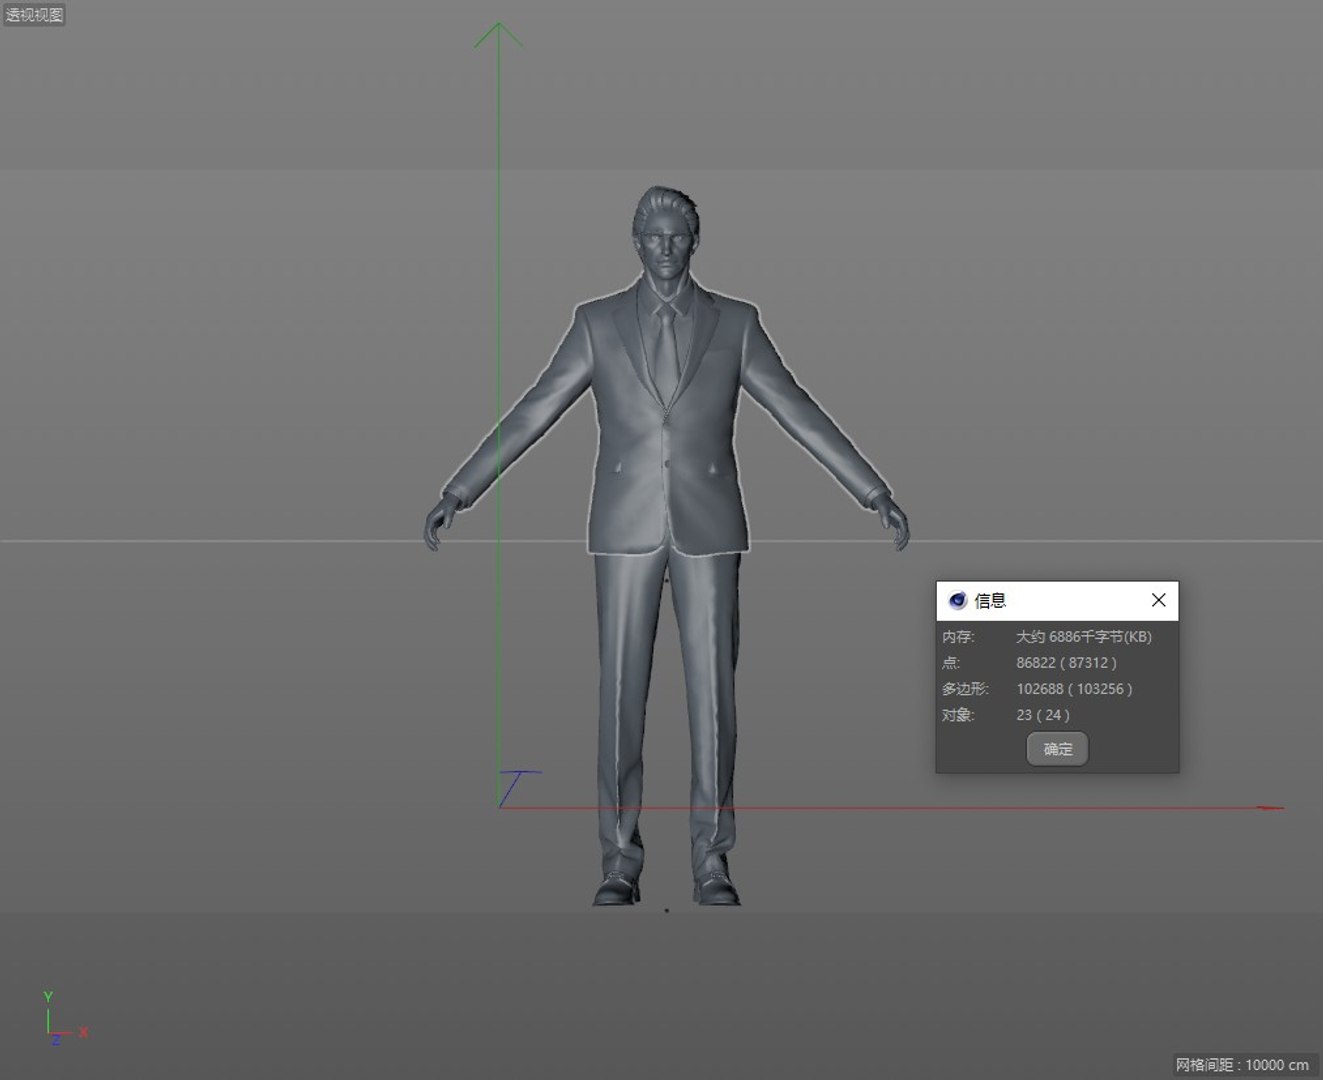The height and width of the screenshot is (1080, 1323).
Task: Click the 信息 dialog title text
Action: (990, 600)
